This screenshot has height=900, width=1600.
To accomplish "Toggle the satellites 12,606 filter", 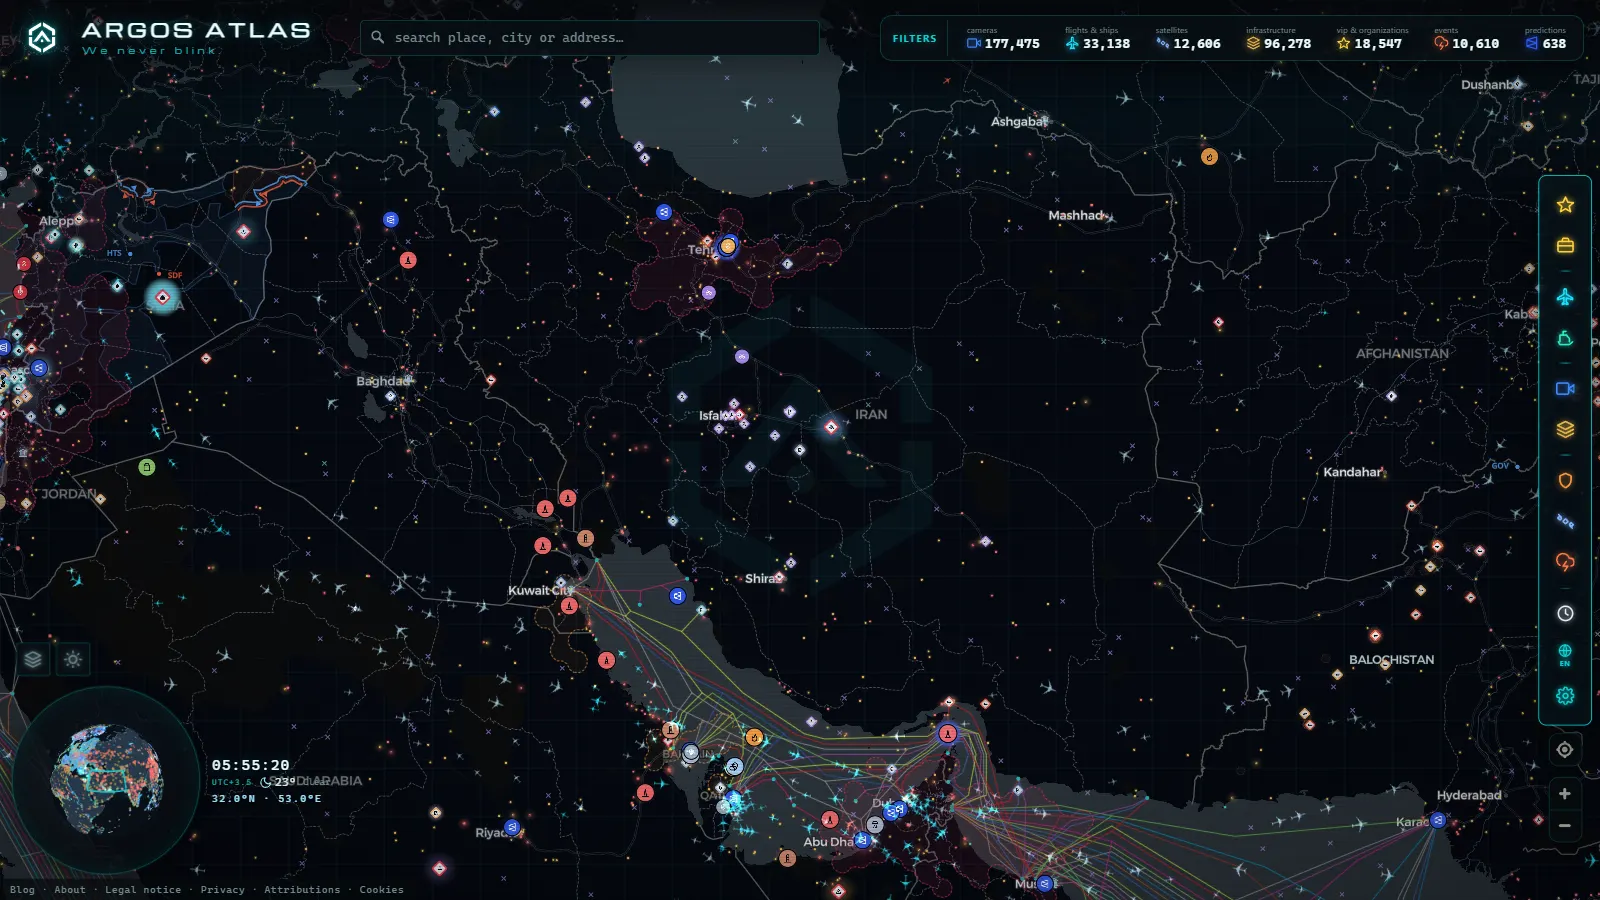I will 1187,39.
